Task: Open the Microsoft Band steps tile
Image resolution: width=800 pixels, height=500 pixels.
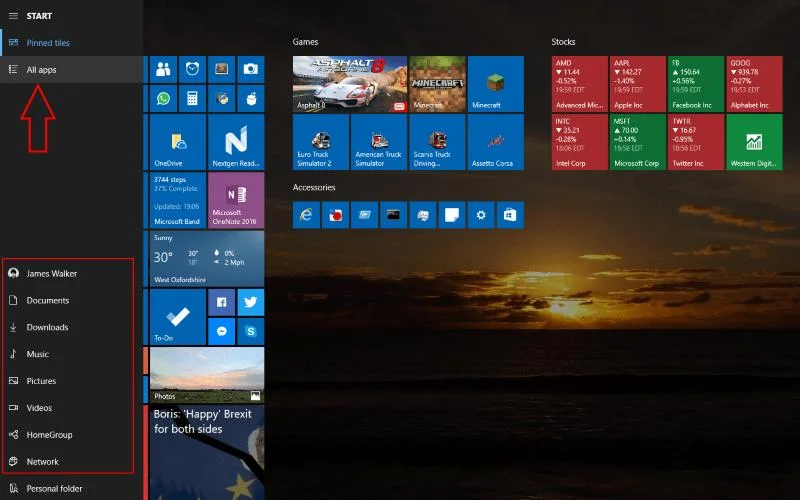Action: click(178, 200)
